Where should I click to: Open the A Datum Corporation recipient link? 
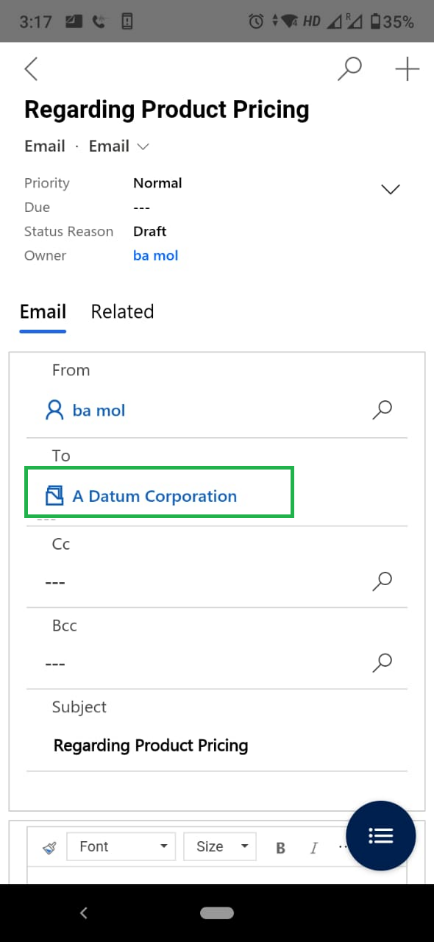tap(154, 496)
